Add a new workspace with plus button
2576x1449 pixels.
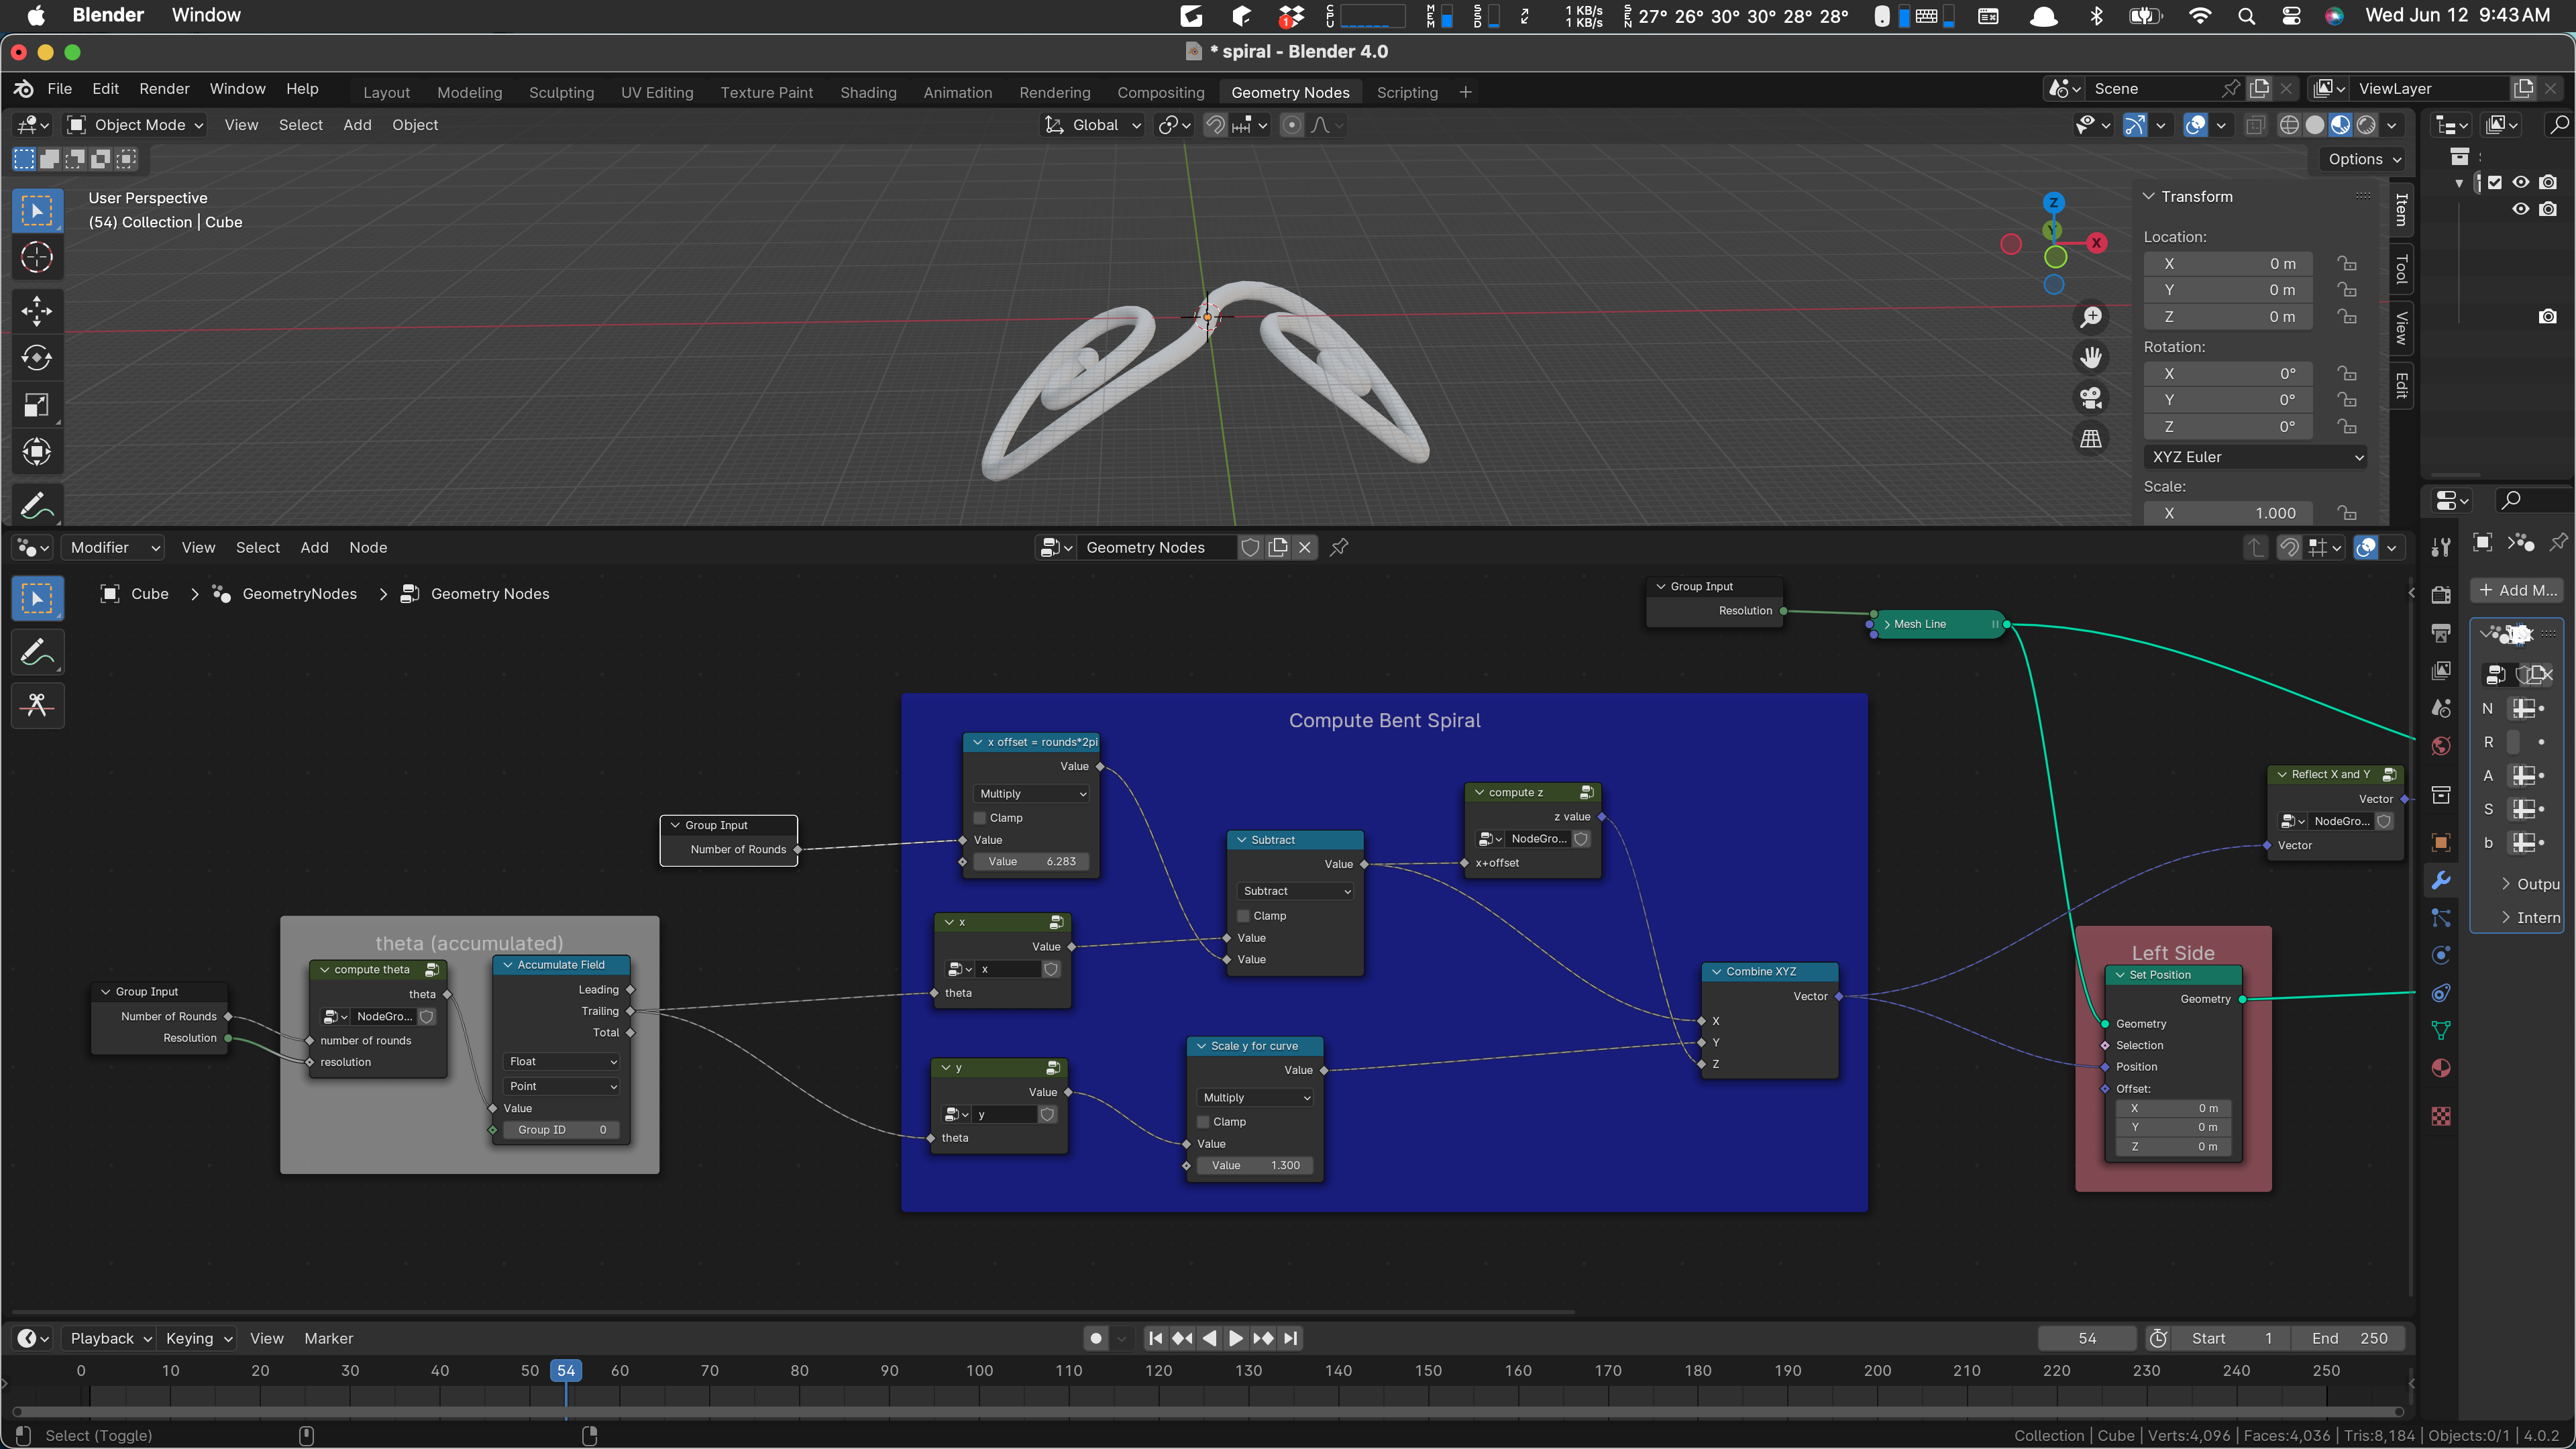click(x=1465, y=92)
